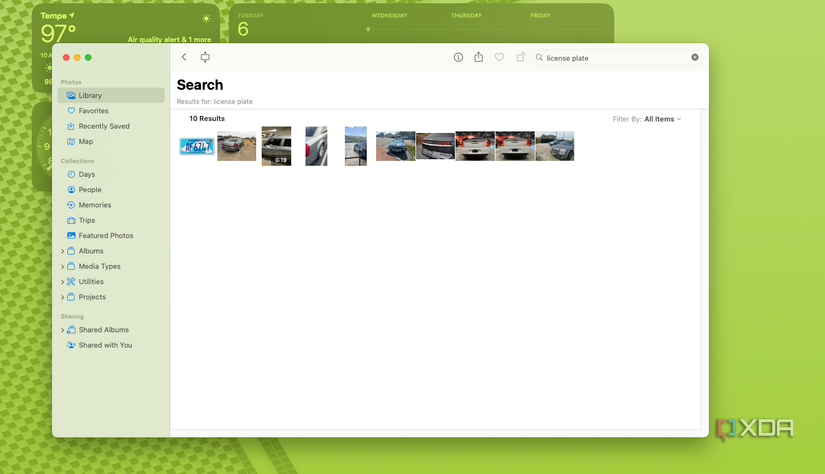Click the rotate icon in toolbar

(x=520, y=57)
